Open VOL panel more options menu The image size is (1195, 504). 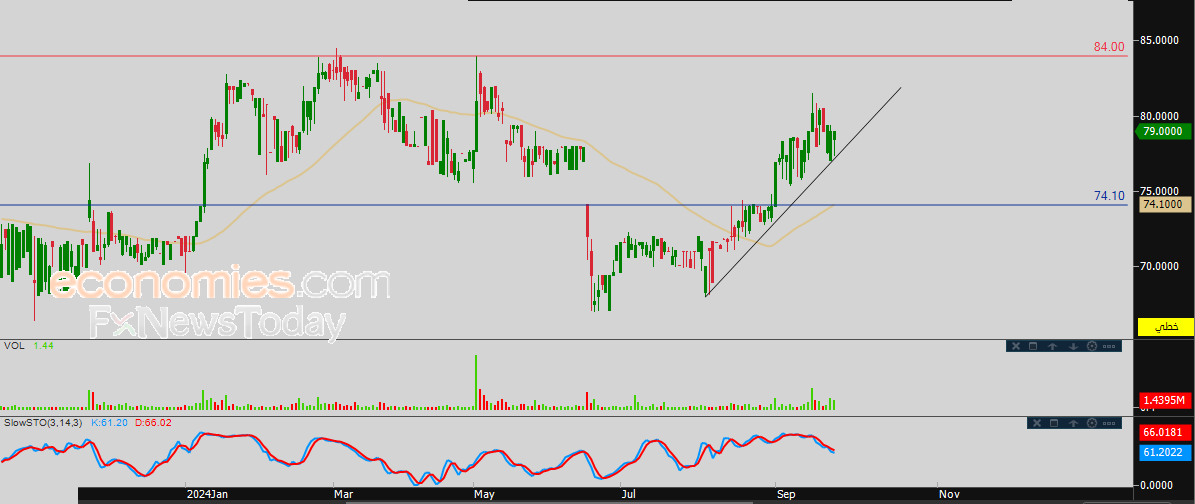coord(1110,346)
